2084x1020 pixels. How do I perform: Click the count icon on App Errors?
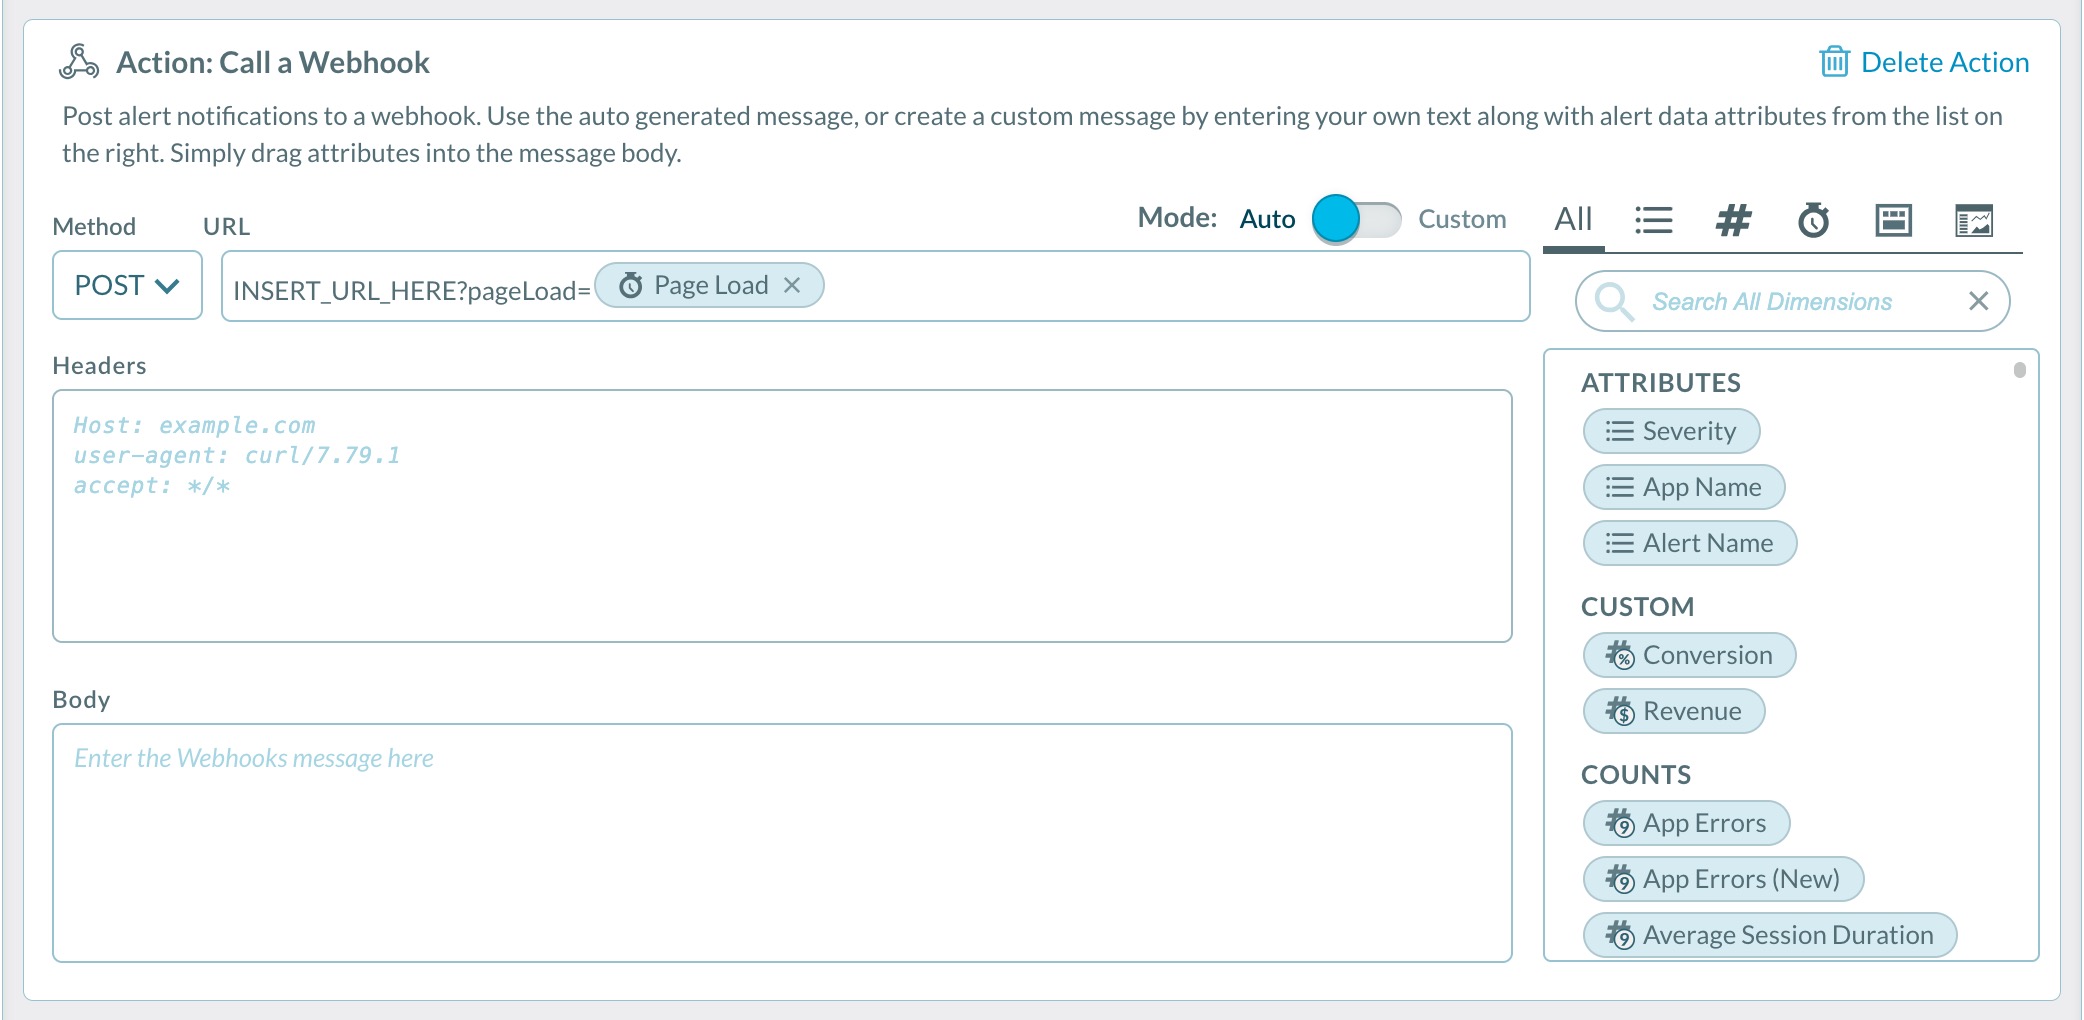point(1620,823)
